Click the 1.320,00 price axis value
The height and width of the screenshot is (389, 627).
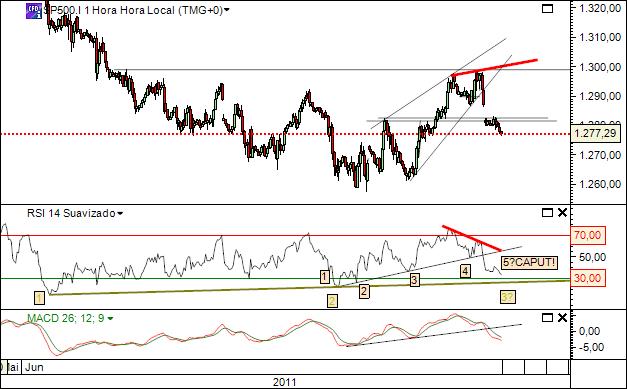[599, 8]
